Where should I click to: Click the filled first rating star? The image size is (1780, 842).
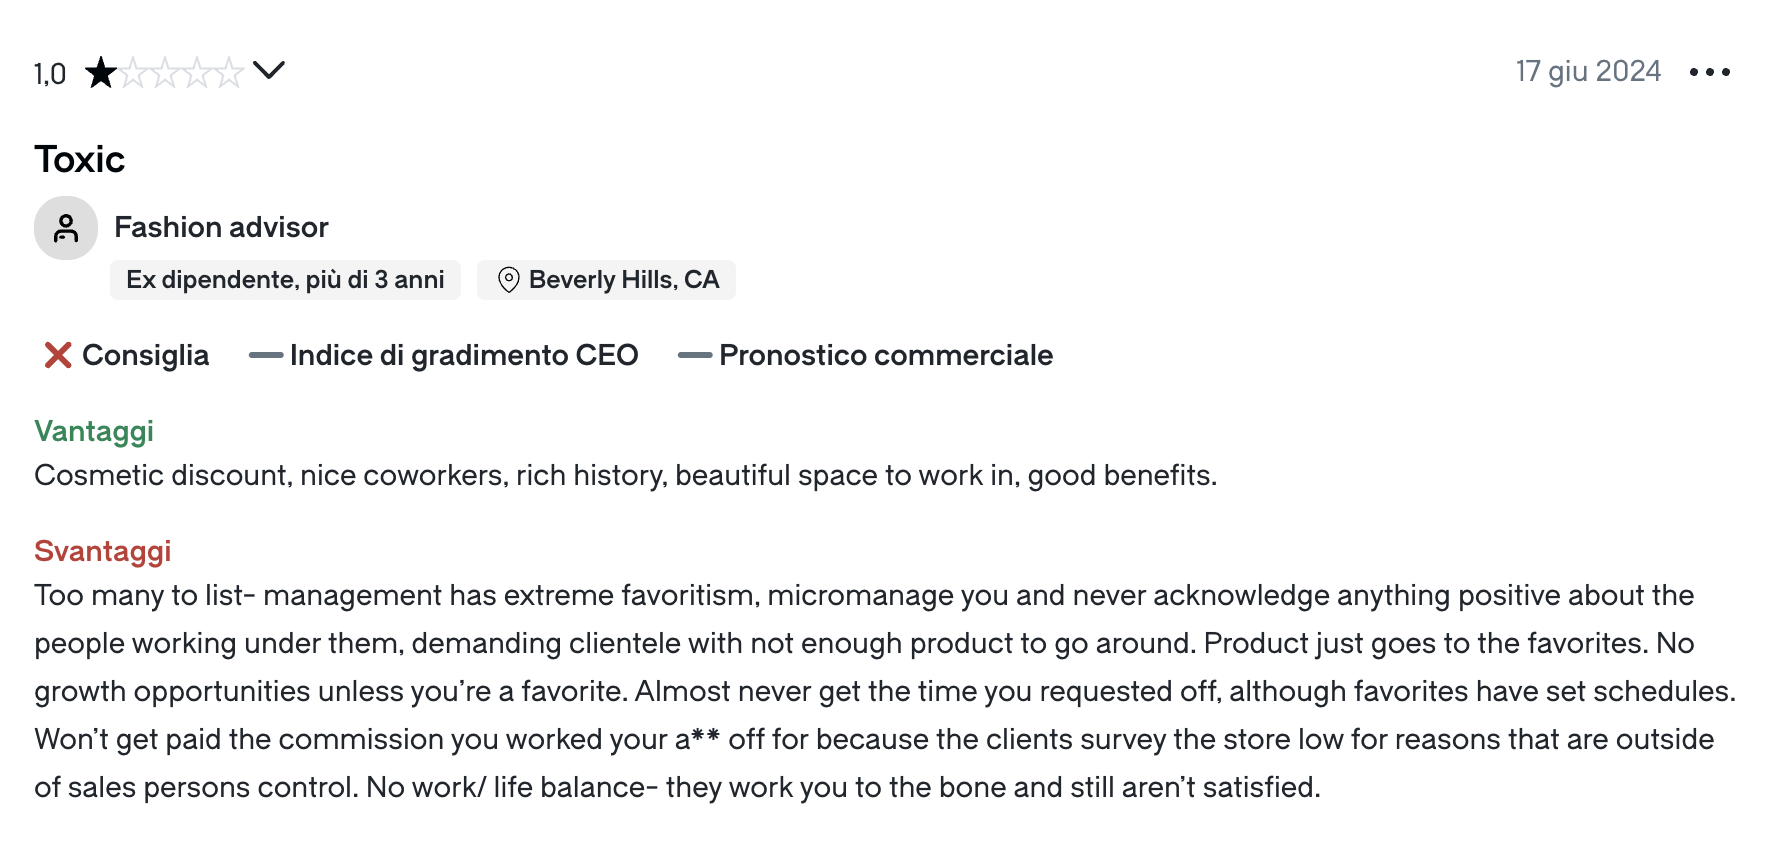pyautogui.click(x=100, y=73)
